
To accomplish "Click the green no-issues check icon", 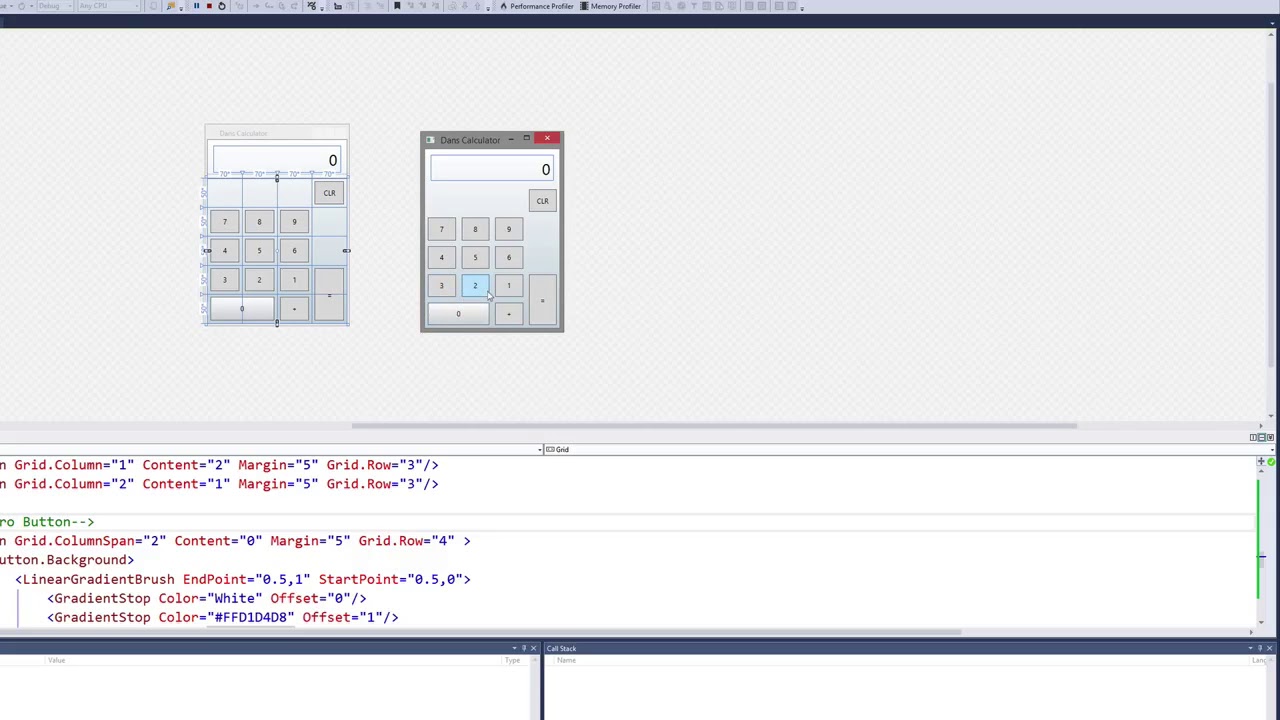I will pyautogui.click(x=1271, y=463).
